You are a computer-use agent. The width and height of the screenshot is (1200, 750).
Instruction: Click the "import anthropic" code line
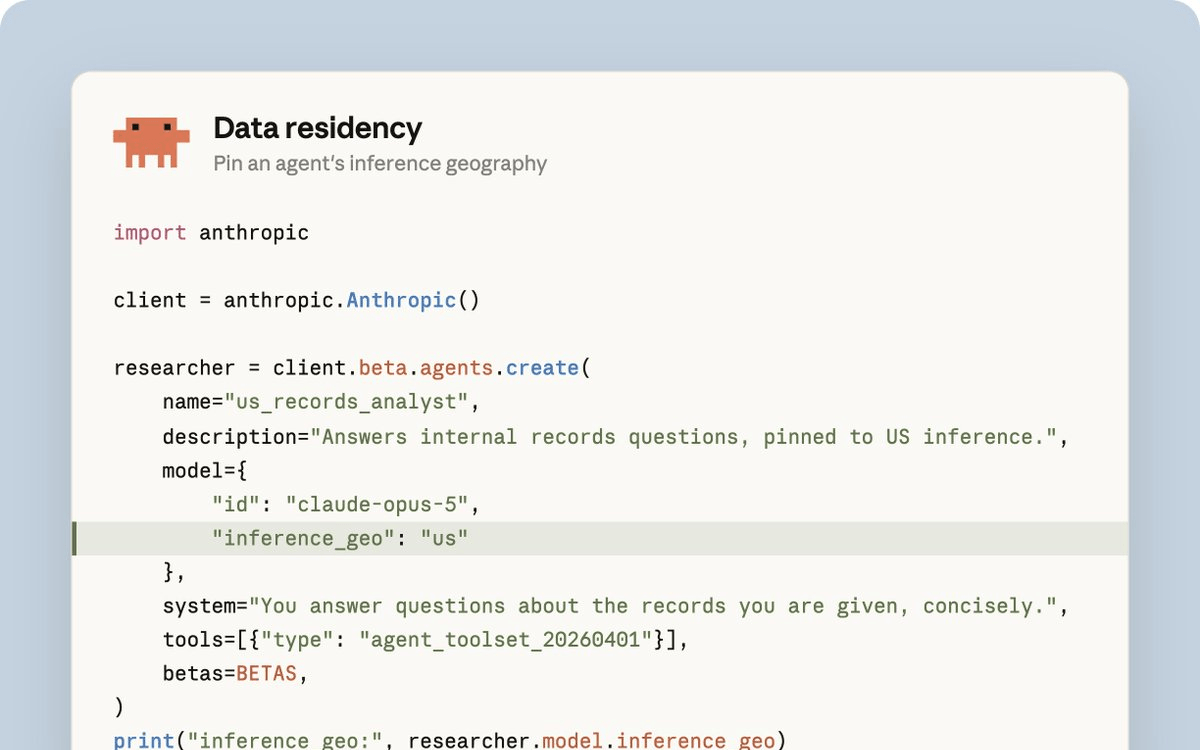pyautogui.click(x=211, y=233)
